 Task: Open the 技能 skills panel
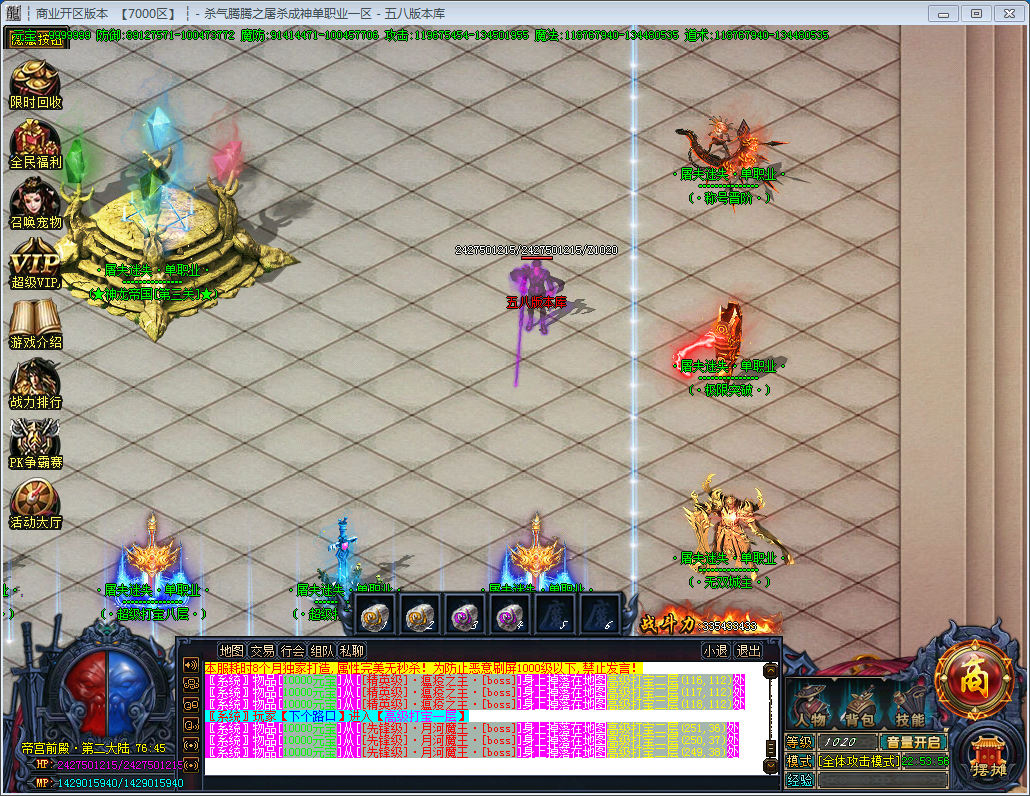909,707
